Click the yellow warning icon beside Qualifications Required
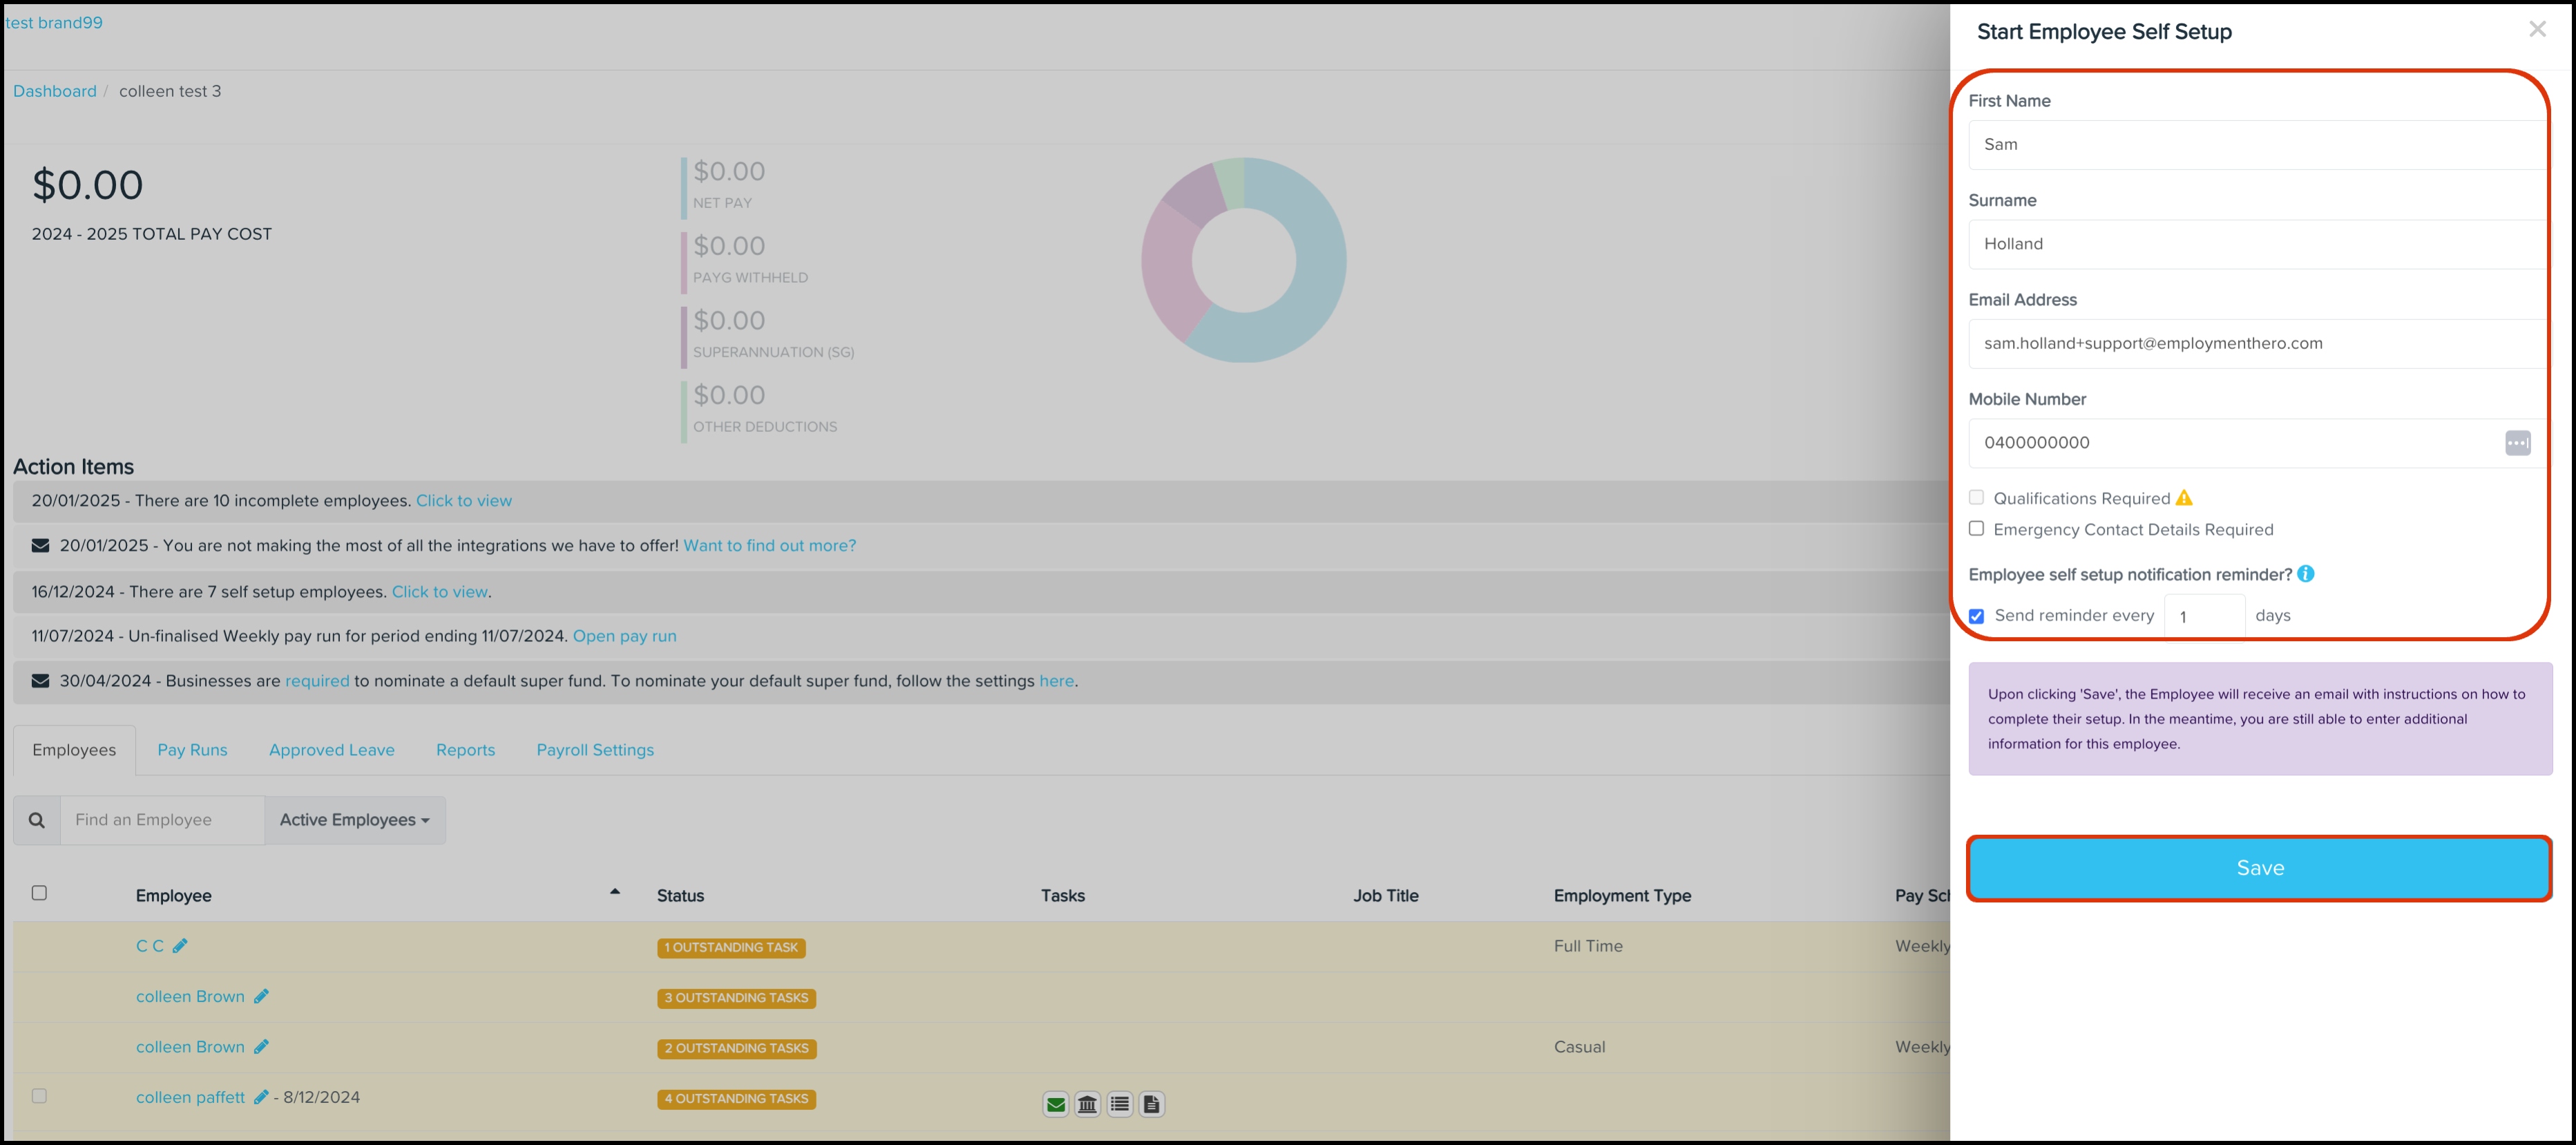 [2184, 498]
